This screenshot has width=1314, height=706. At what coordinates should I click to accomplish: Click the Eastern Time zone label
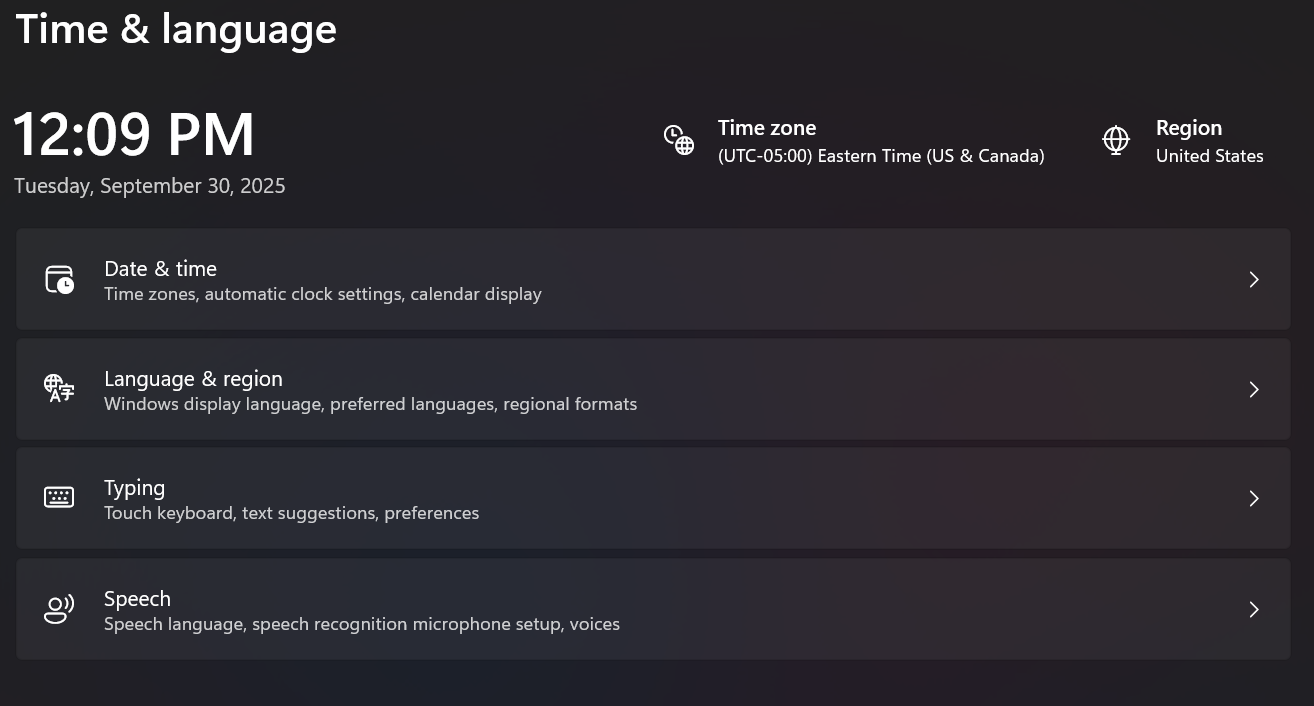click(881, 156)
